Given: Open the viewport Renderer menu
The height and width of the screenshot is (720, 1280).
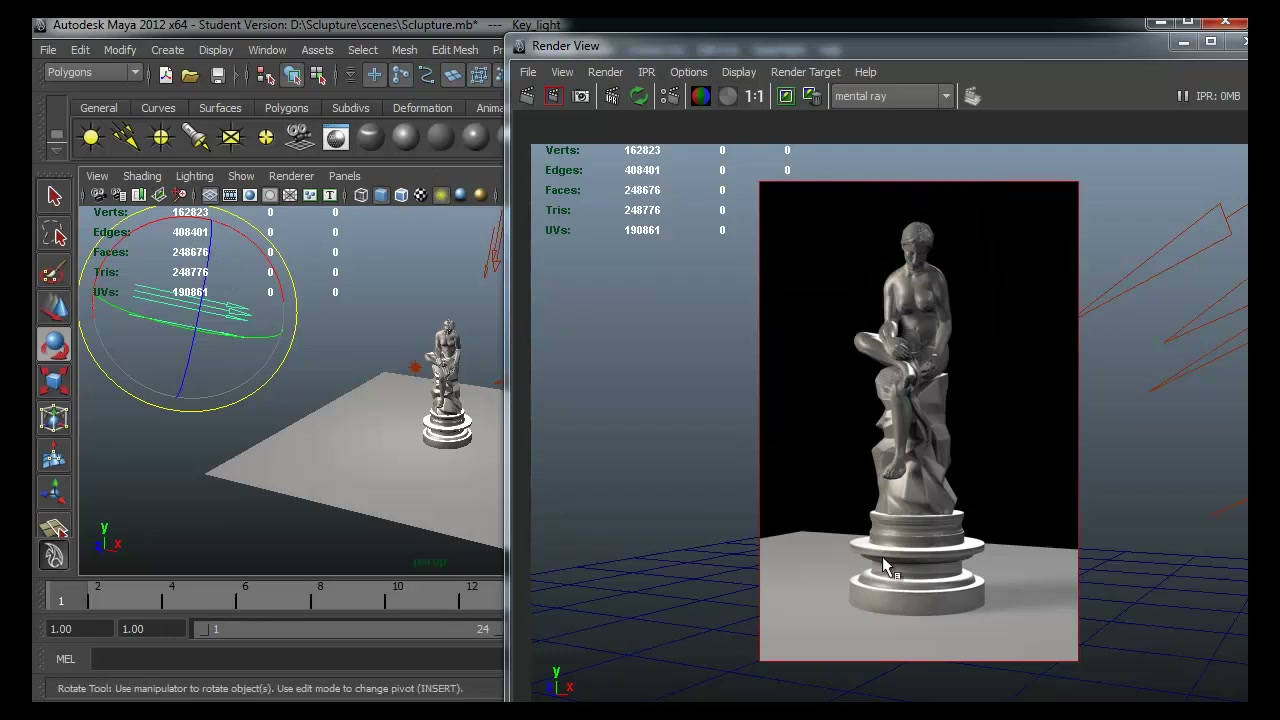Looking at the screenshot, I should point(291,176).
